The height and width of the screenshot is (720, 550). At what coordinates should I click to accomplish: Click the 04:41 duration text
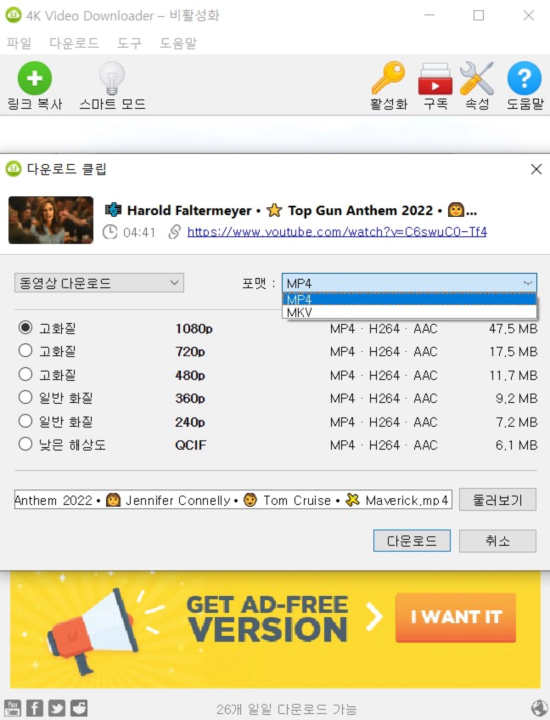point(139,232)
